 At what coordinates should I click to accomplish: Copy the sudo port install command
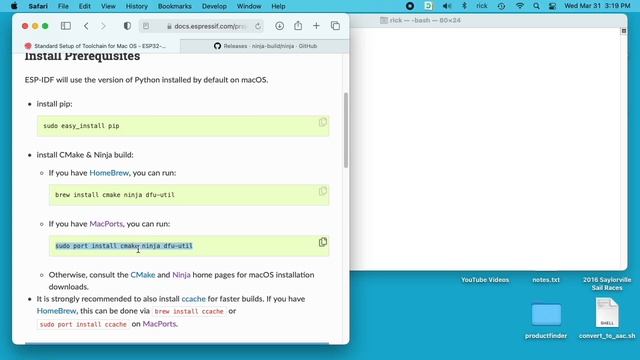click(322, 242)
